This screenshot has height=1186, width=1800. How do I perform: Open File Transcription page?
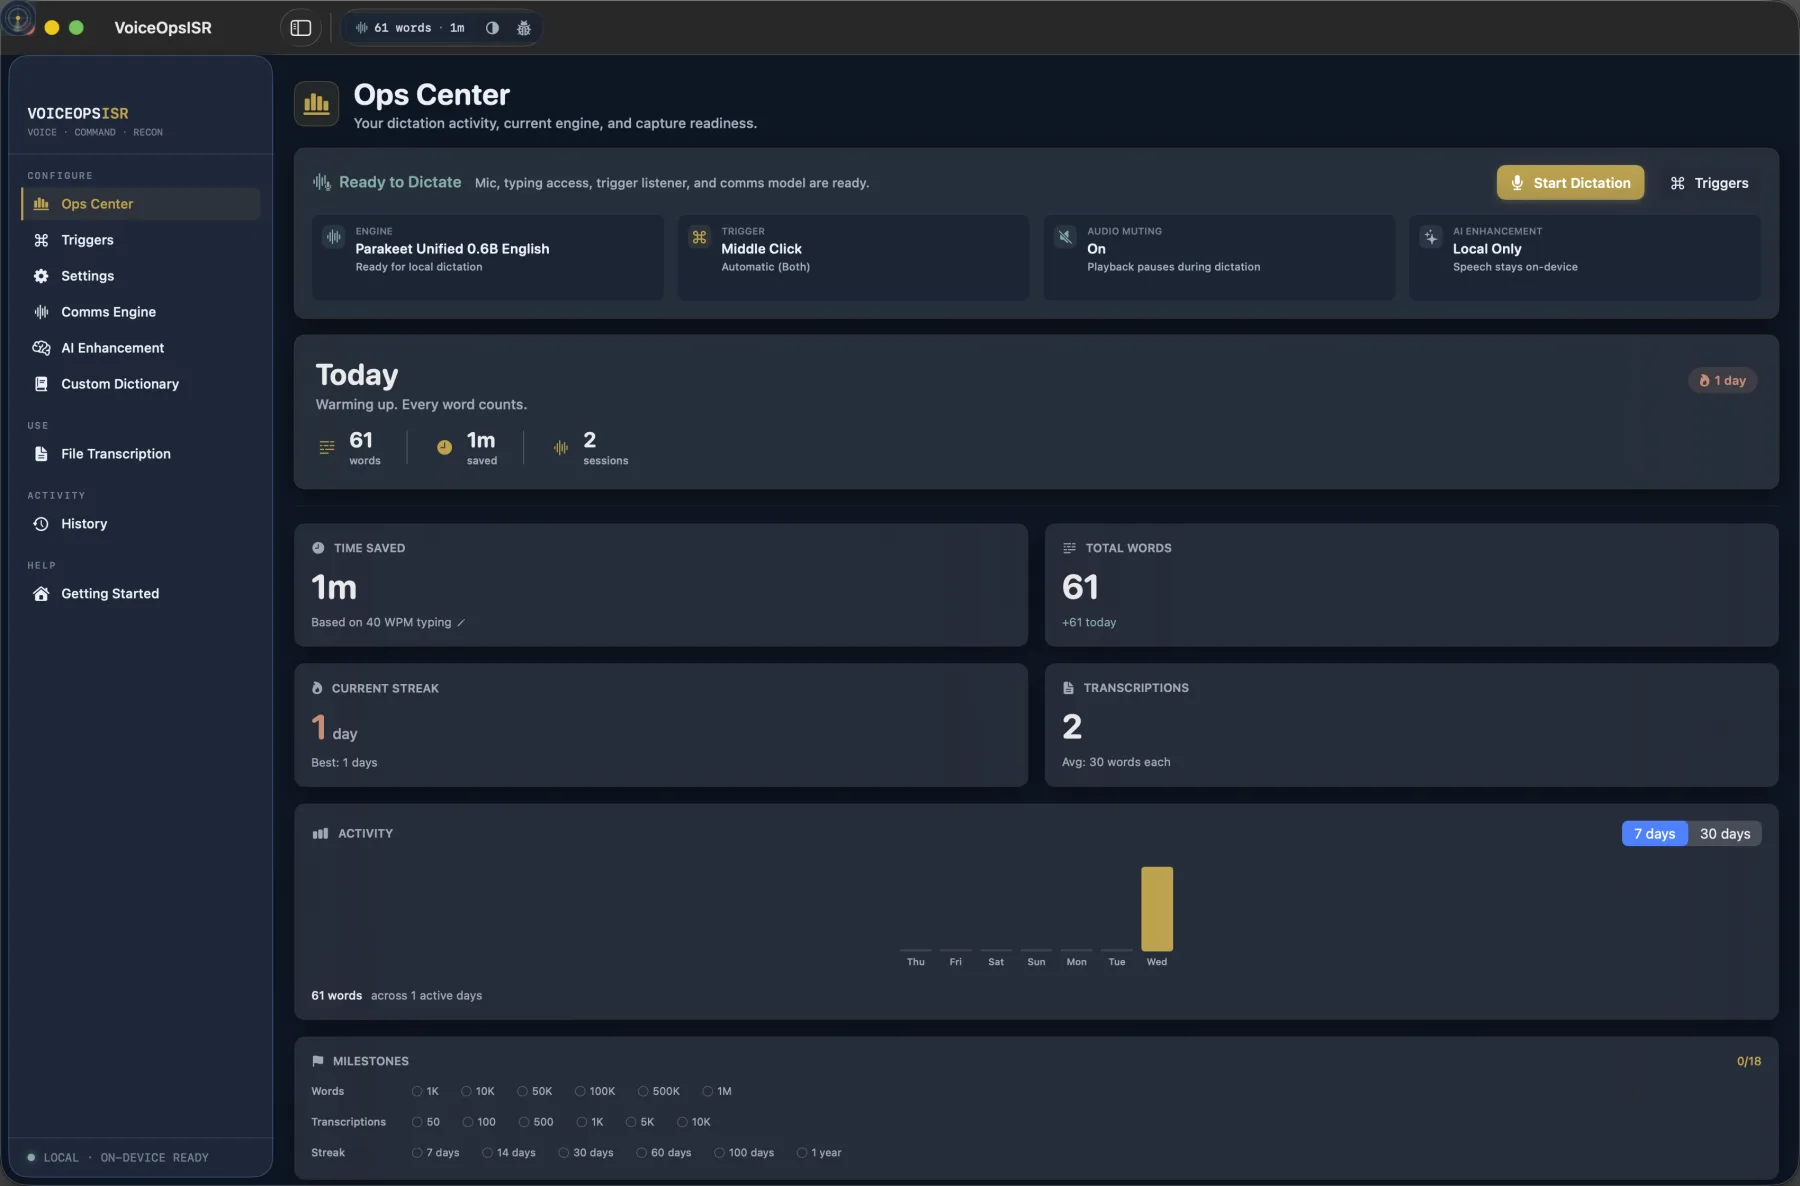[x=140, y=454]
